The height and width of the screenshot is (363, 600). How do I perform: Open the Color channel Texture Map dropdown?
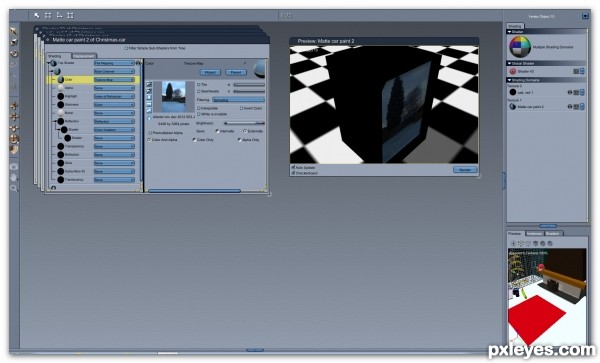click(114, 80)
